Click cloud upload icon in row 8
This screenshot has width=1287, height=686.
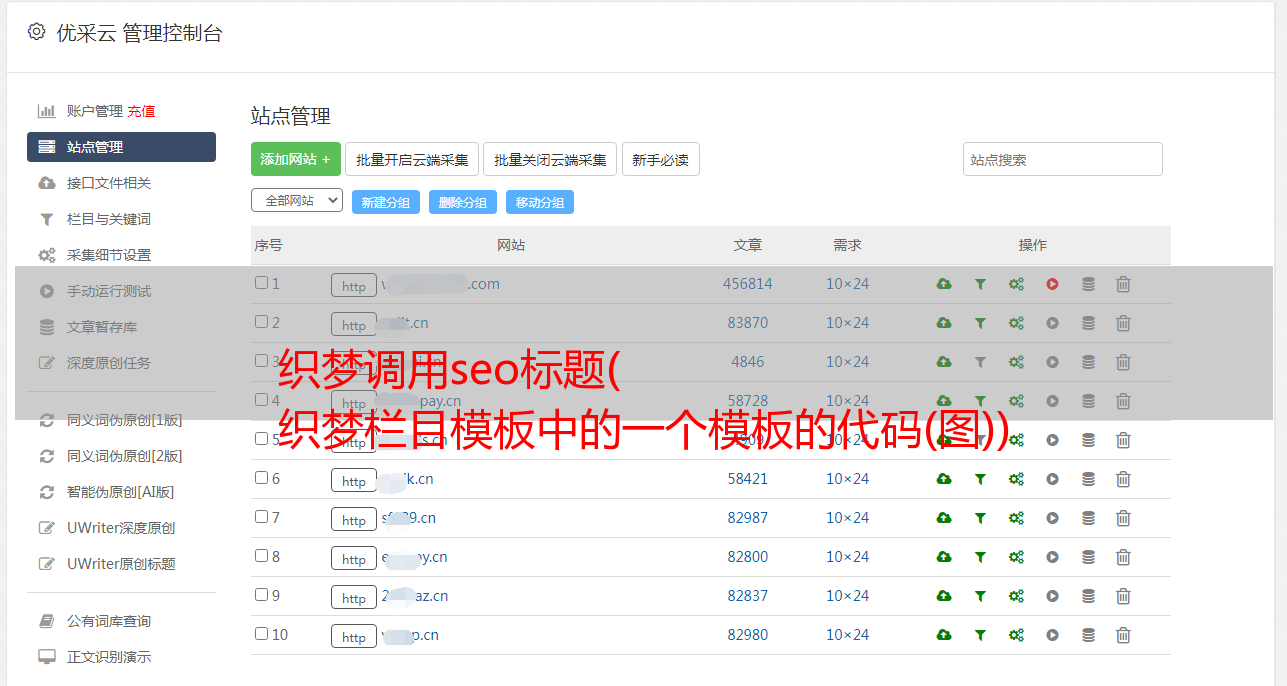[944, 557]
